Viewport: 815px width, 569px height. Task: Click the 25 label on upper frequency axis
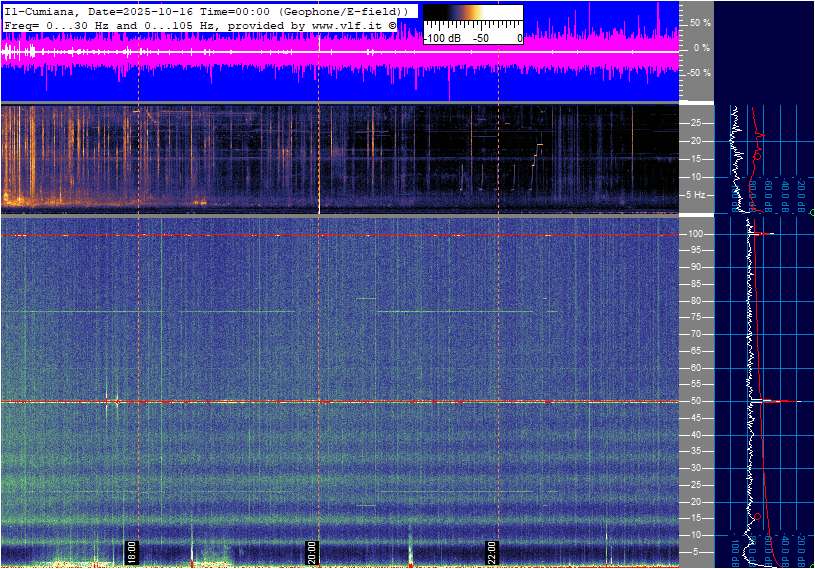(x=696, y=123)
